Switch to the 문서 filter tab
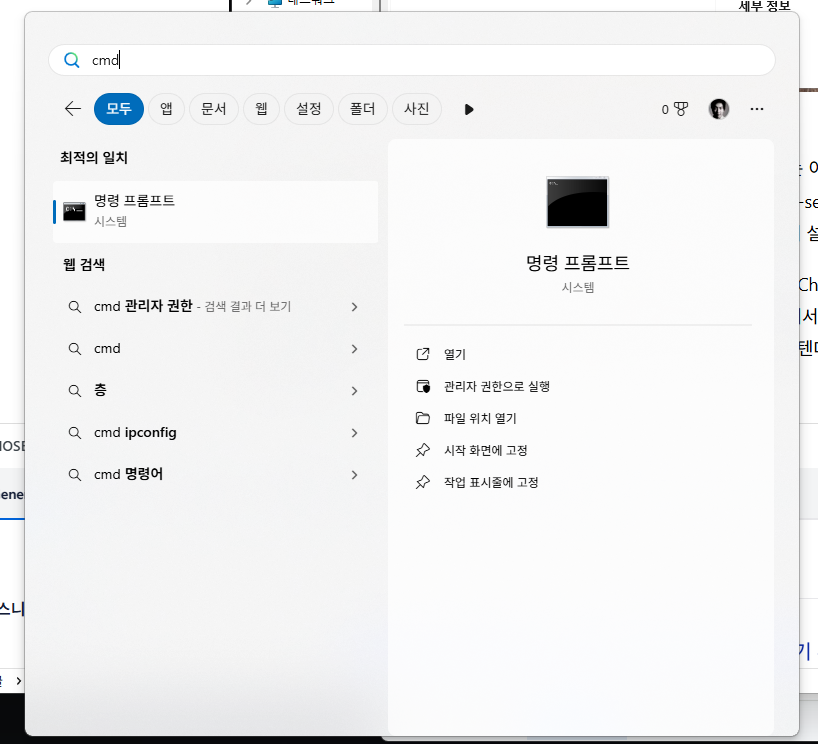This screenshot has height=744, width=818. (x=213, y=109)
